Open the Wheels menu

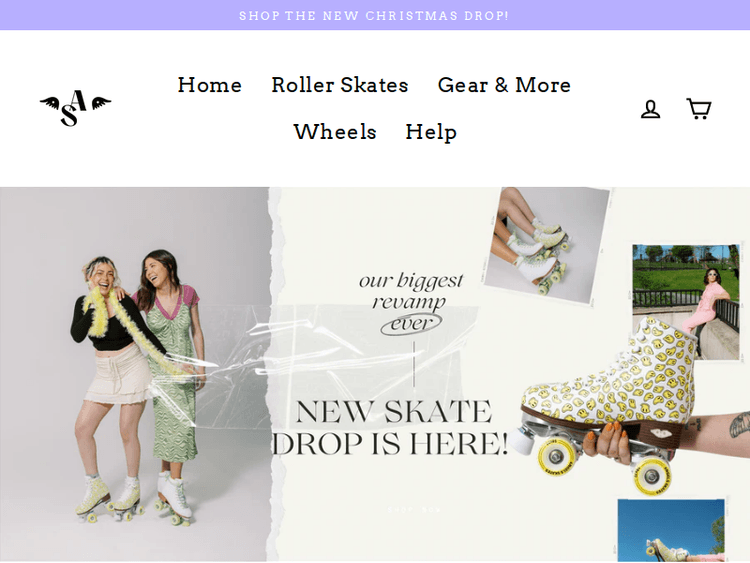click(x=334, y=132)
